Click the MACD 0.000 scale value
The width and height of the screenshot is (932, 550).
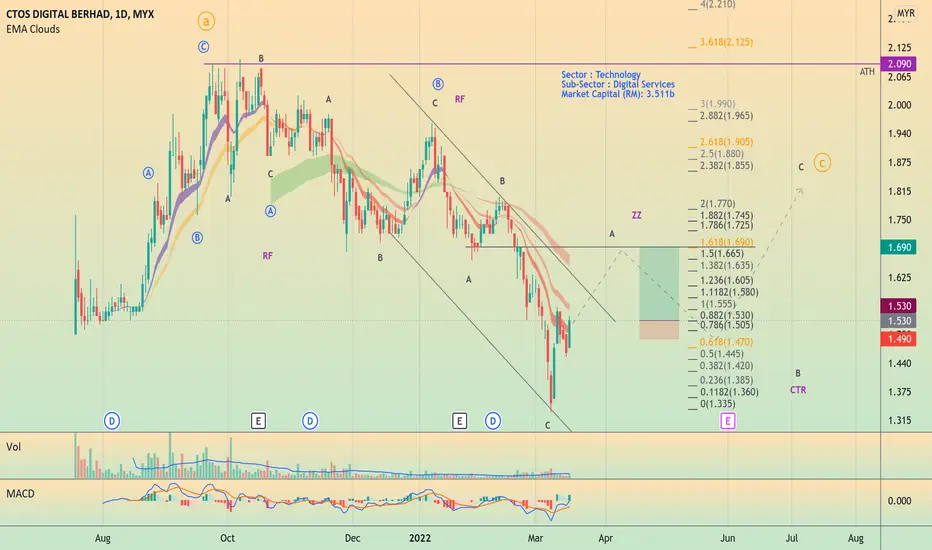(x=899, y=501)
